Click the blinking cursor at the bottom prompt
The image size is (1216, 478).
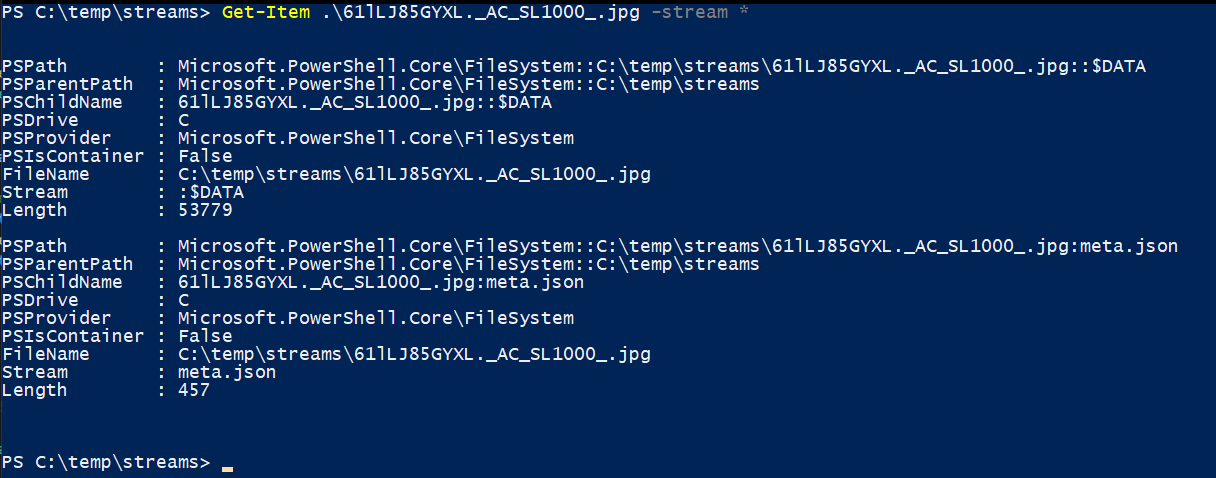point(227,466)
